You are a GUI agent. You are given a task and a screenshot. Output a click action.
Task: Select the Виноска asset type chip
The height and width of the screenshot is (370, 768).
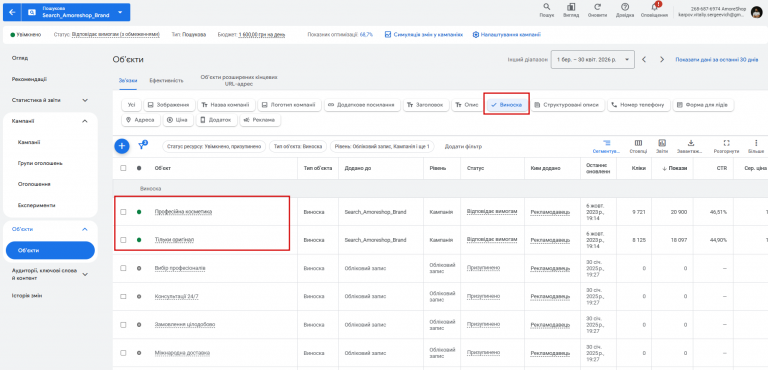point(507,105)
